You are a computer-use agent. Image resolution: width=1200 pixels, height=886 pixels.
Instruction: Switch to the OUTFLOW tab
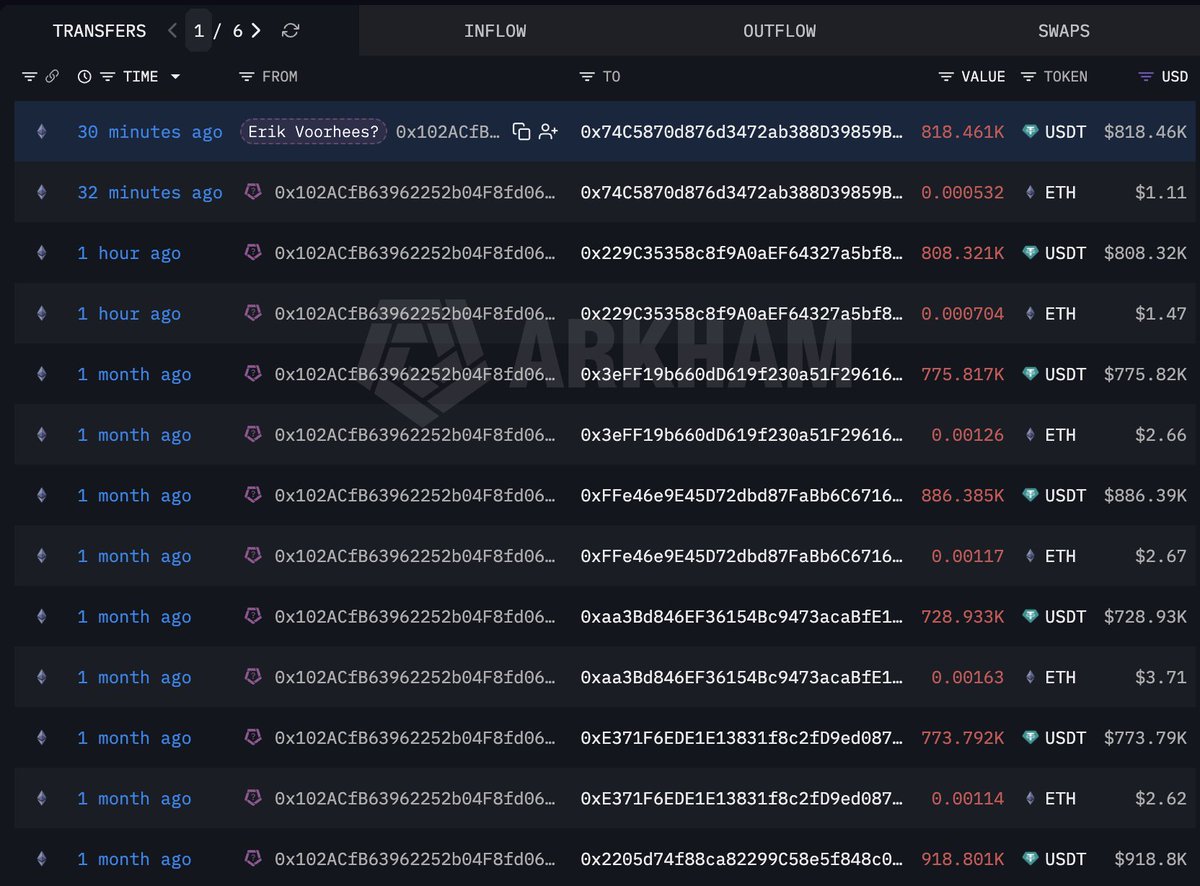pyautogui.click(x=779, y=31)
